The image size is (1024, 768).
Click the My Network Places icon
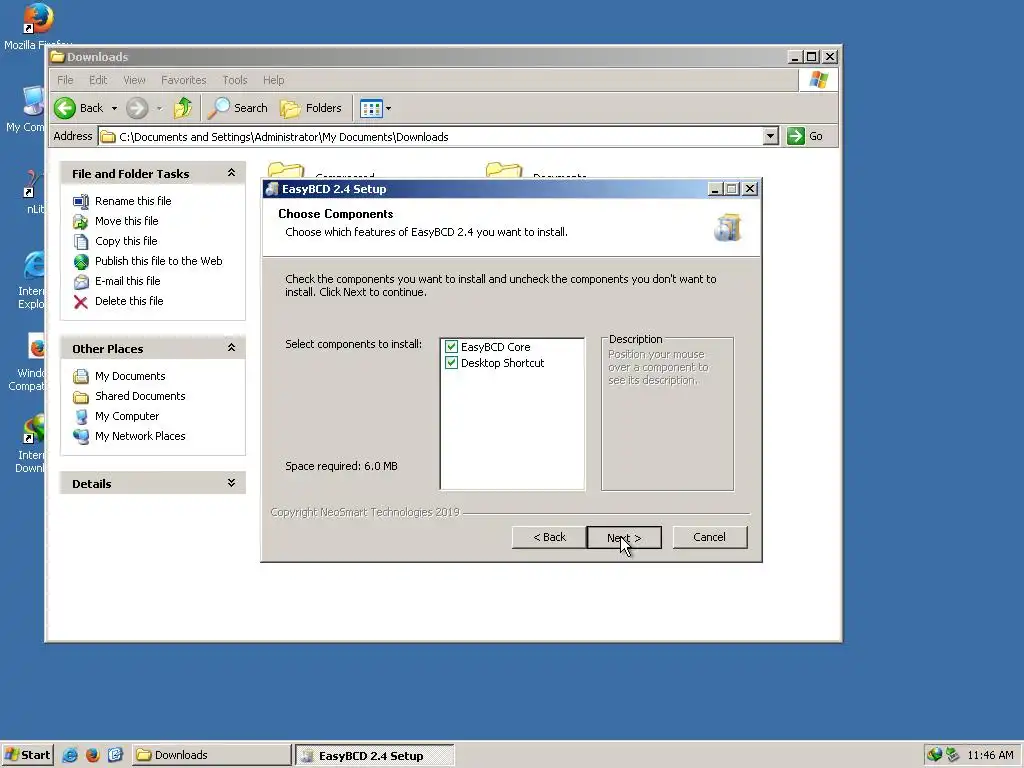point(81,437)
